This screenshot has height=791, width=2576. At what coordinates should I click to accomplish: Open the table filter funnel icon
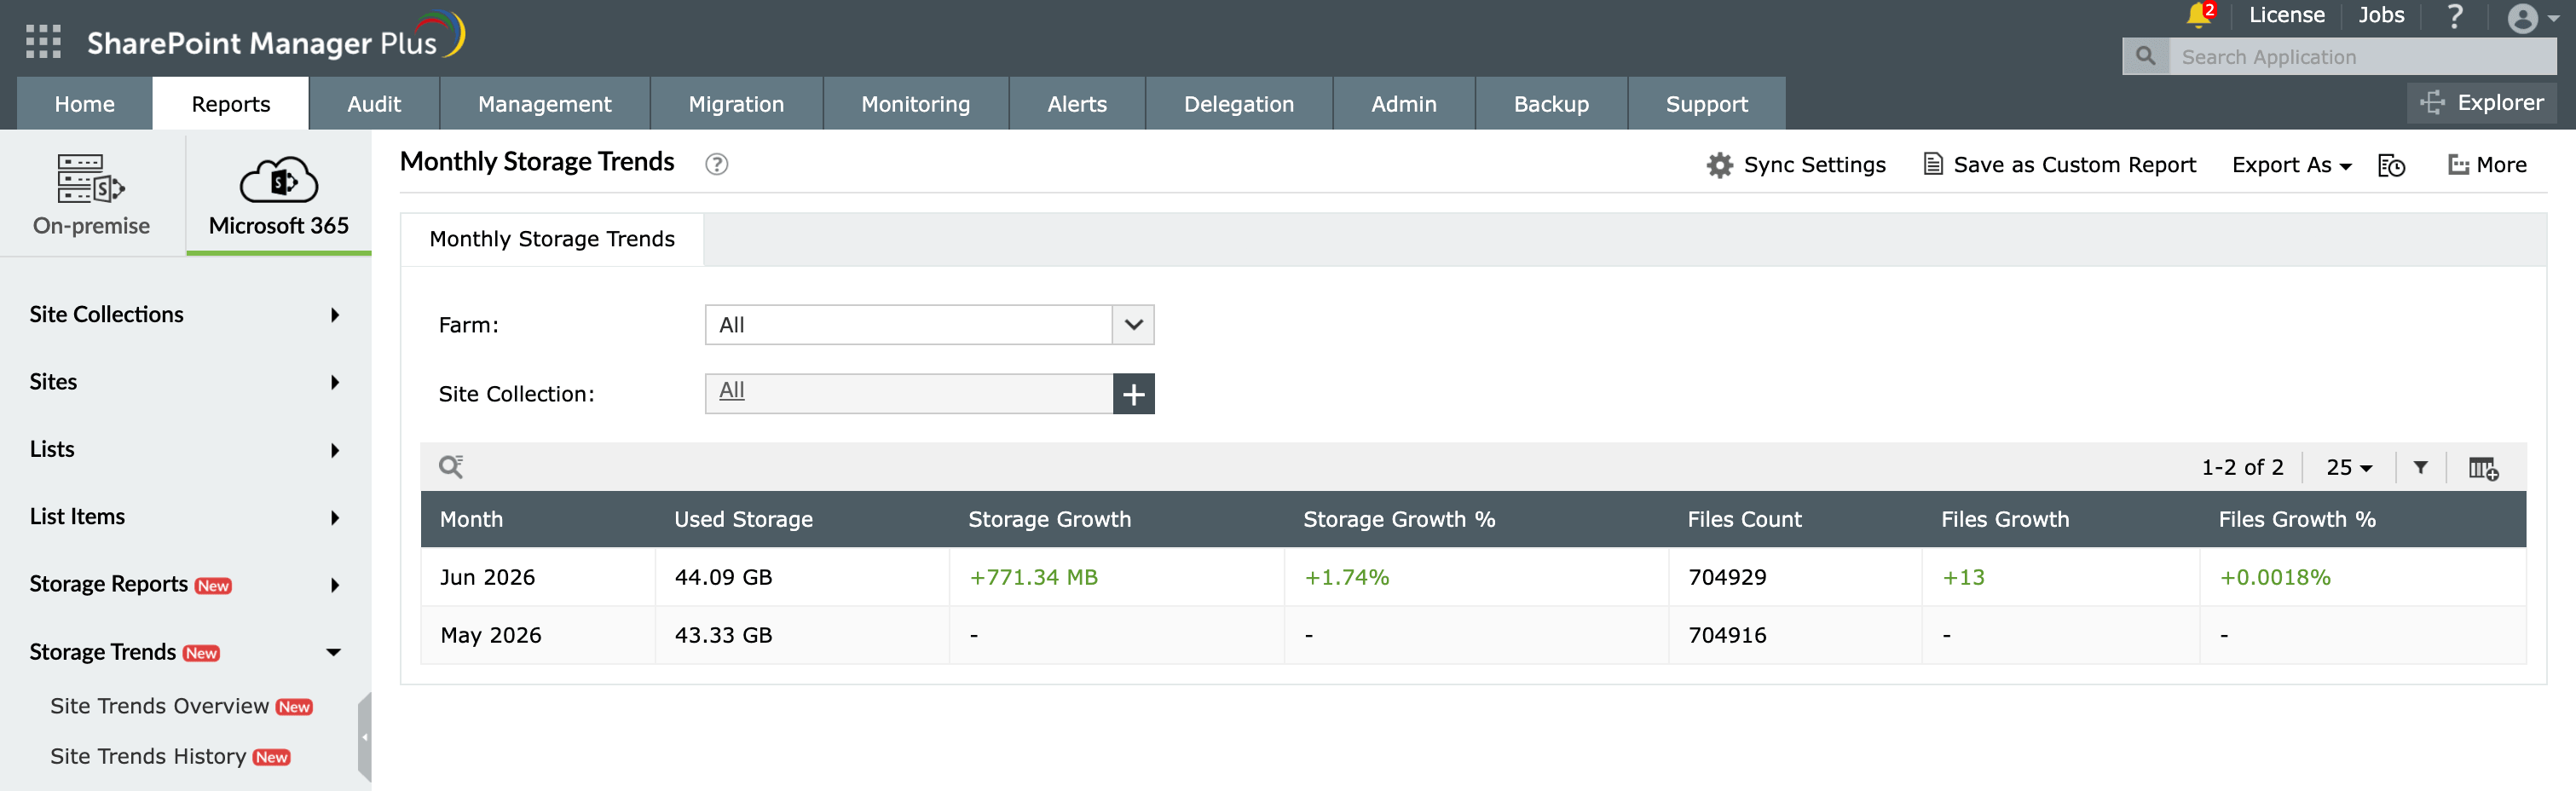tap(2420, 467)
